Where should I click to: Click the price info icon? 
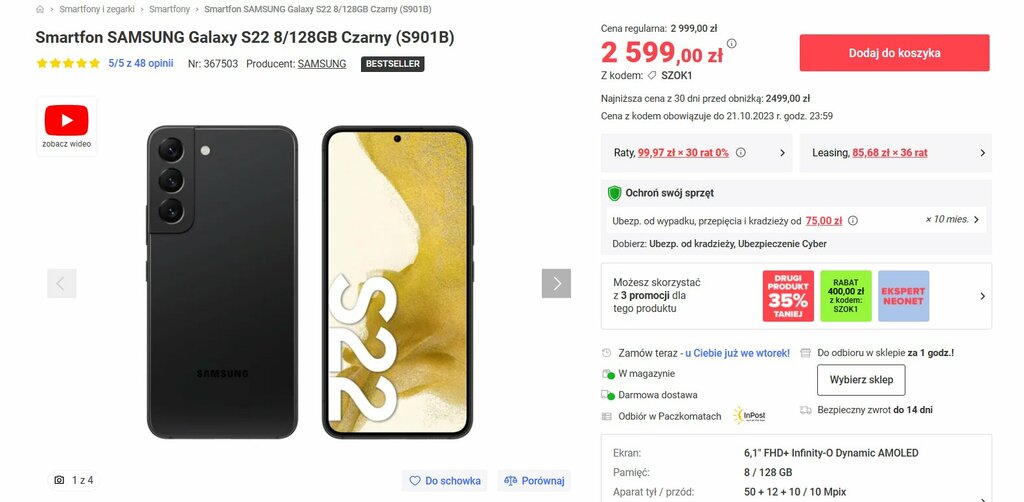731,44
